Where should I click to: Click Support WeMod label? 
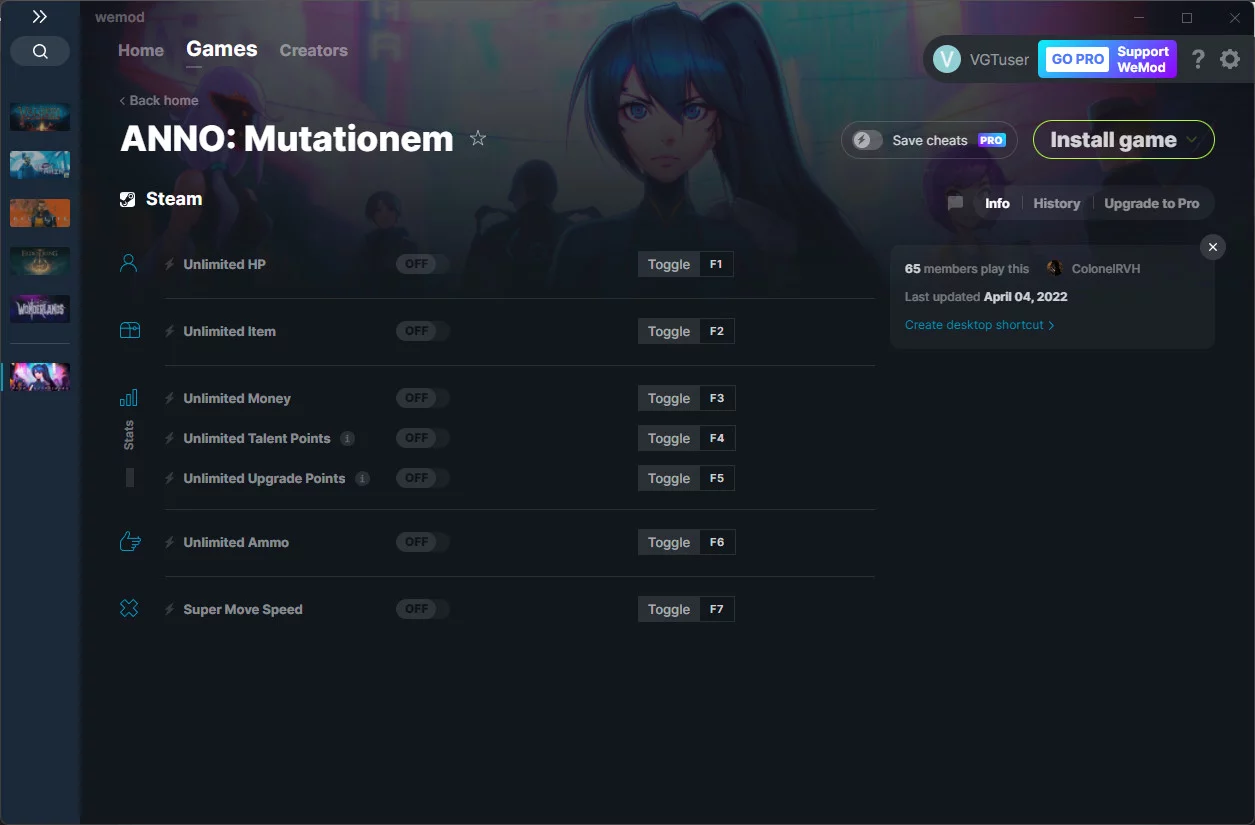(1142, 59)
